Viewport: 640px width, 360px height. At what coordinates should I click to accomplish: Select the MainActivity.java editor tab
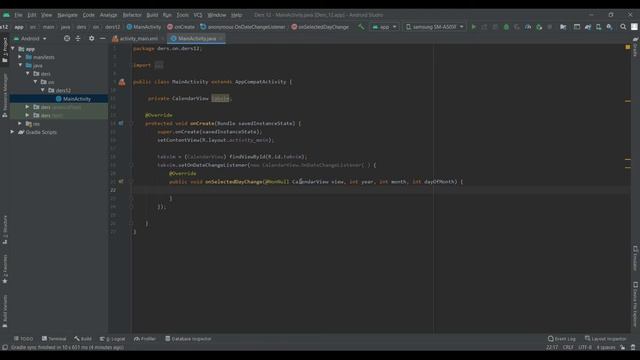[197, 38]
